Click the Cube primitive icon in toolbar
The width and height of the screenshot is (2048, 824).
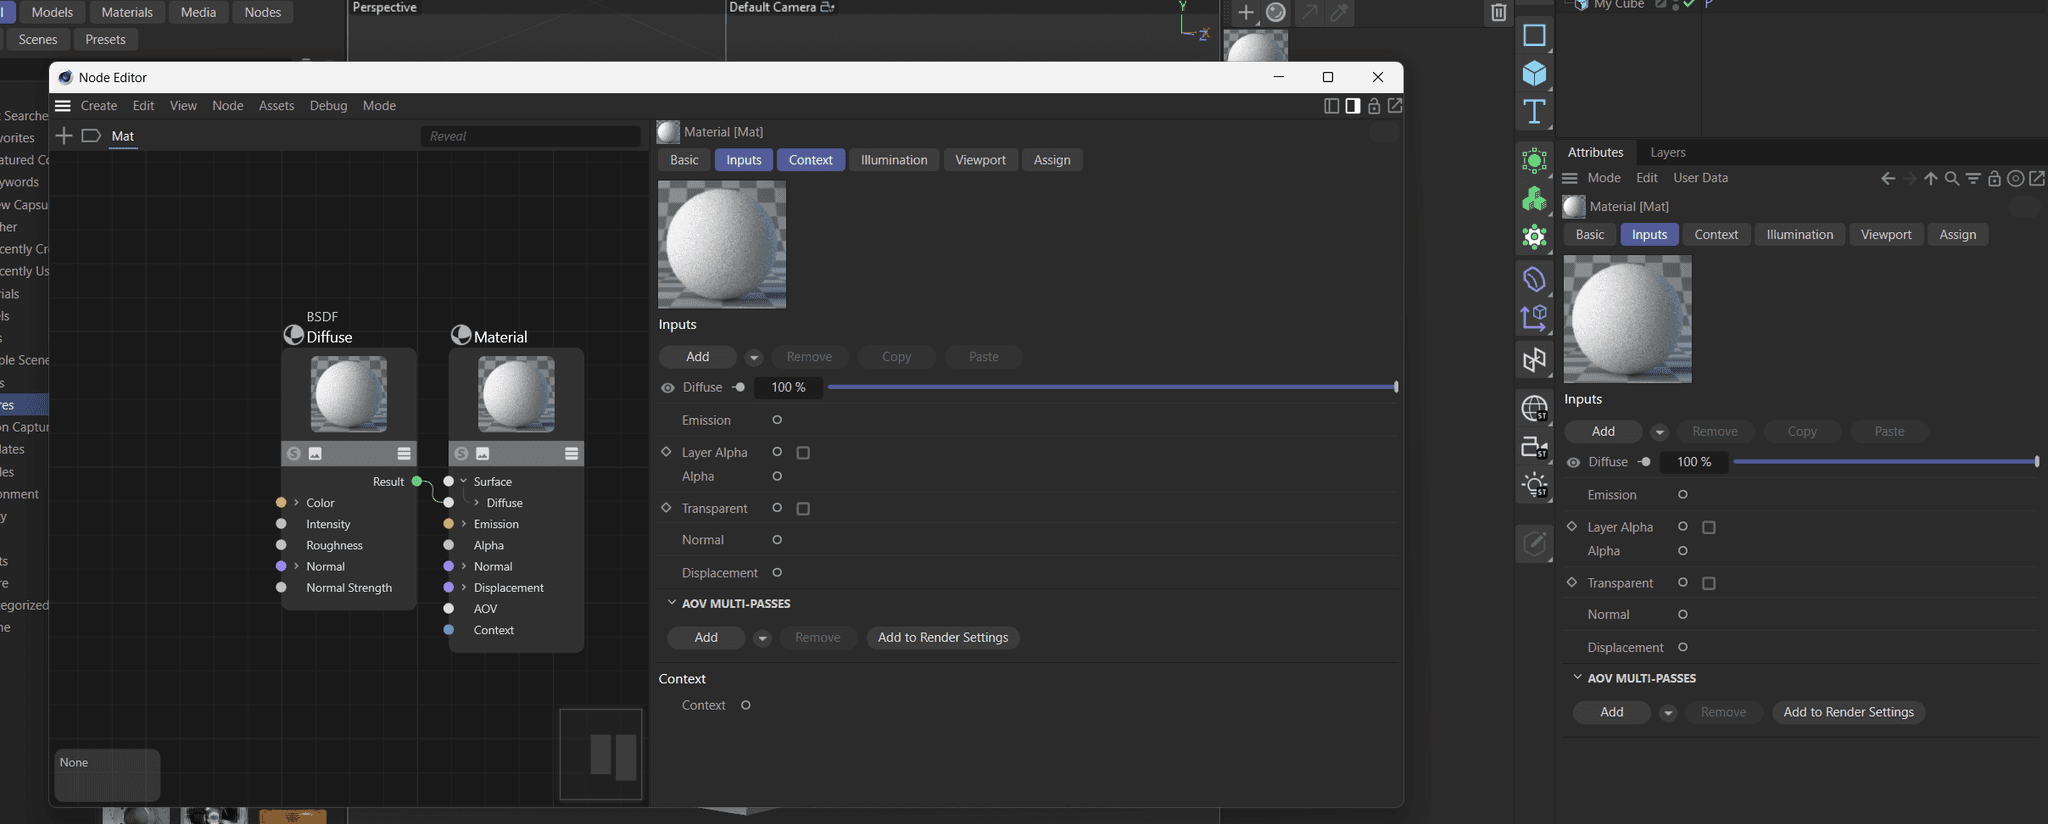[1534, 73]
